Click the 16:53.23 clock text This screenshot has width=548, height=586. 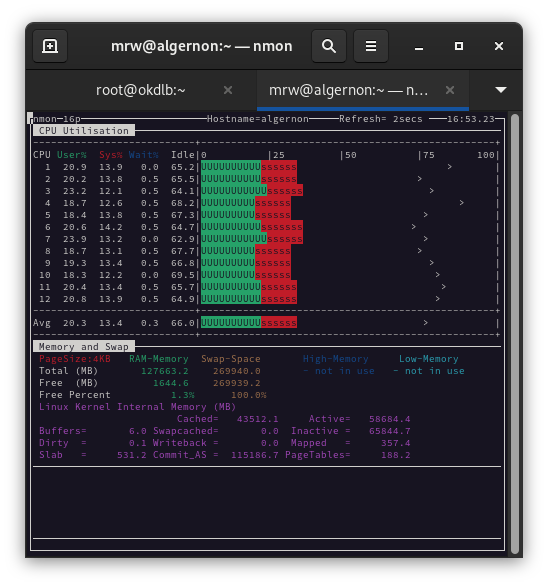coord(471,119)
